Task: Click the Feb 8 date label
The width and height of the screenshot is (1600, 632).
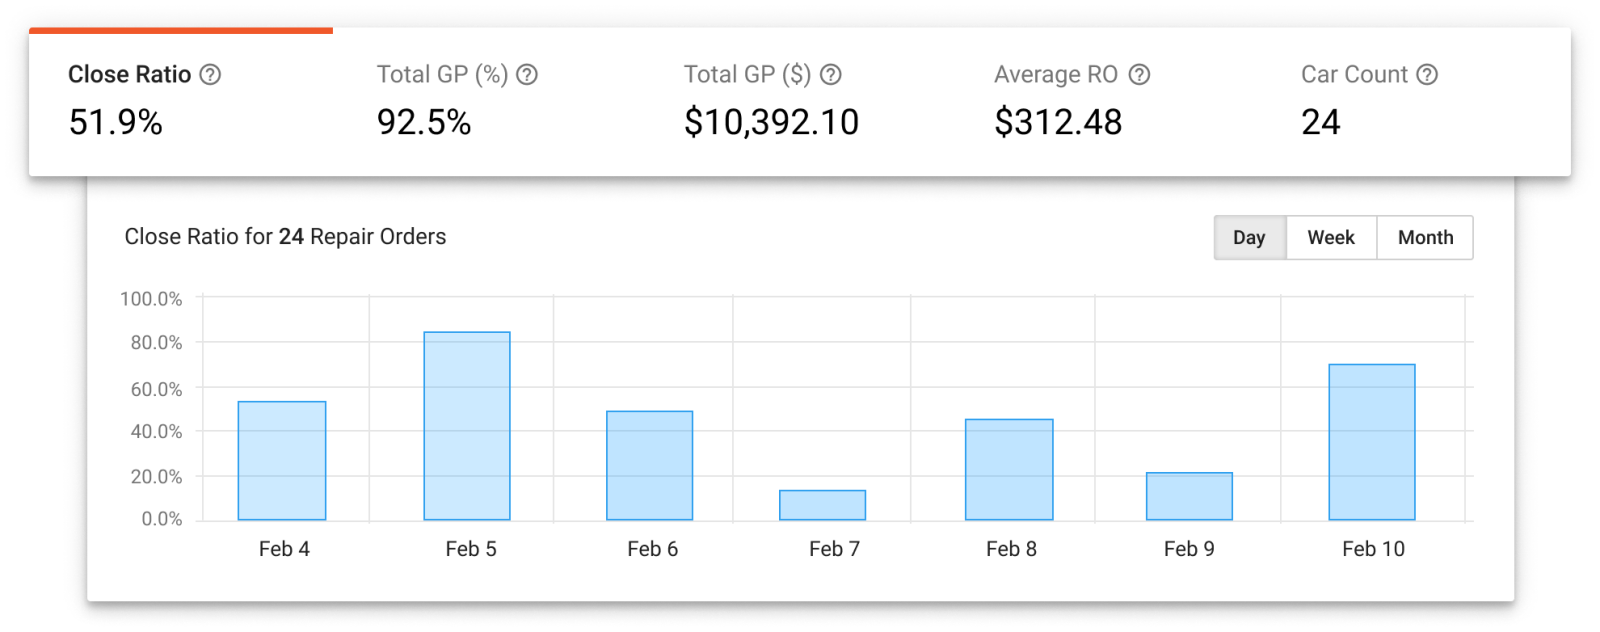Action: (1012, 549)
